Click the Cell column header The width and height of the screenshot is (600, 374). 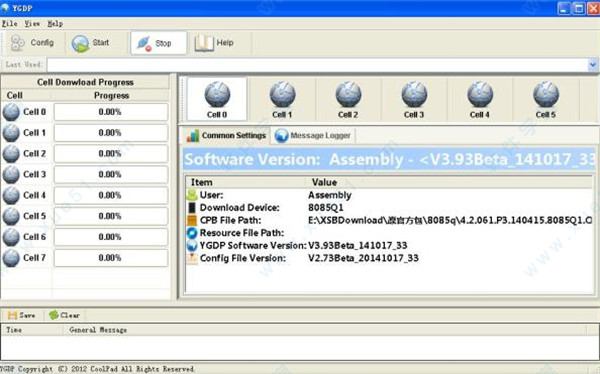coord(26,95)
